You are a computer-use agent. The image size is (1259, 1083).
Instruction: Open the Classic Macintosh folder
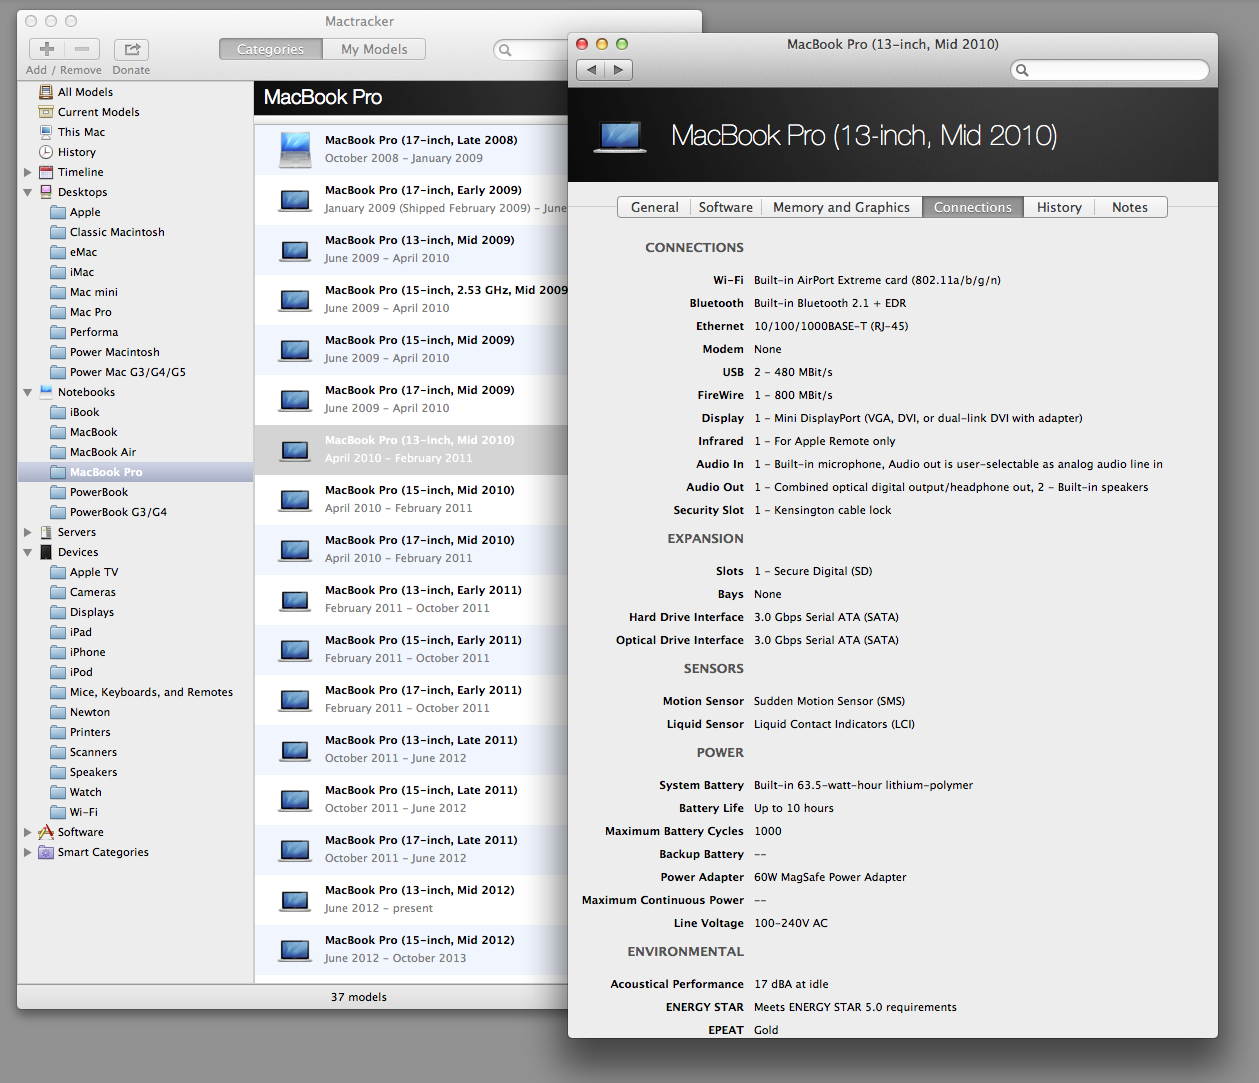pyautogui.click(x=108, y=232)
